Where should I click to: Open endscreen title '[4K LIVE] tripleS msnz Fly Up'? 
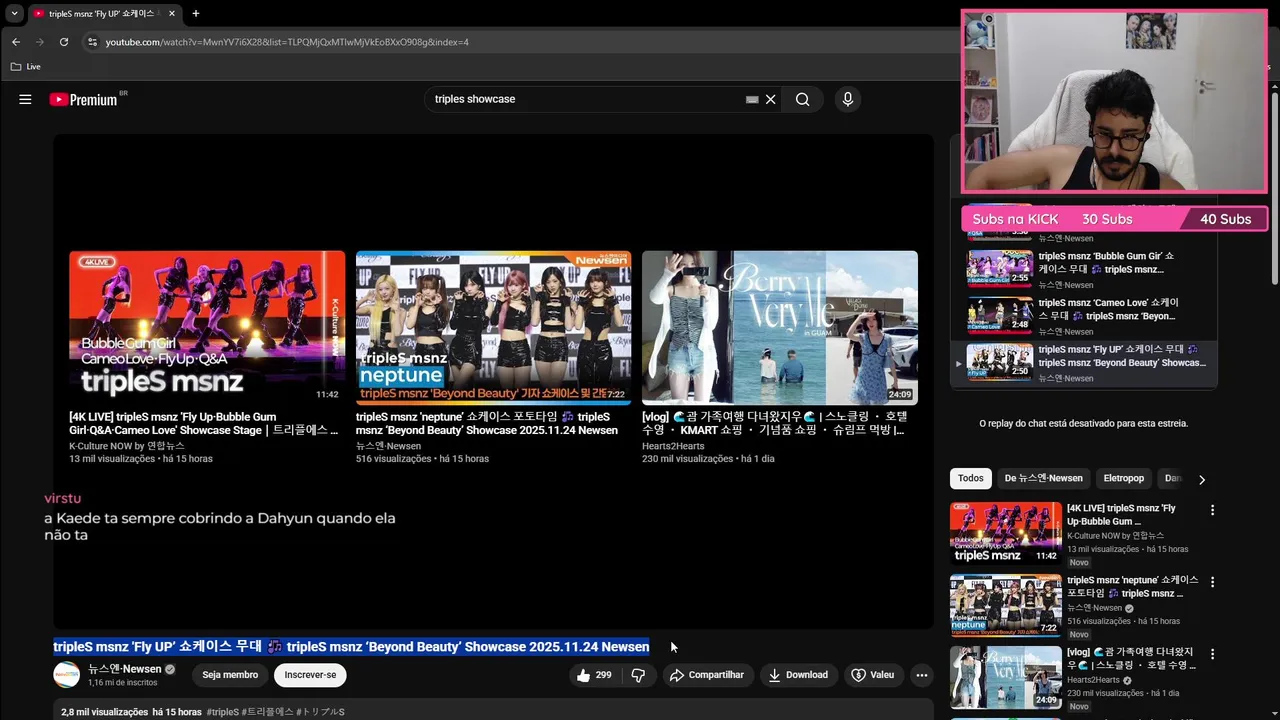[x=204, y=423]
